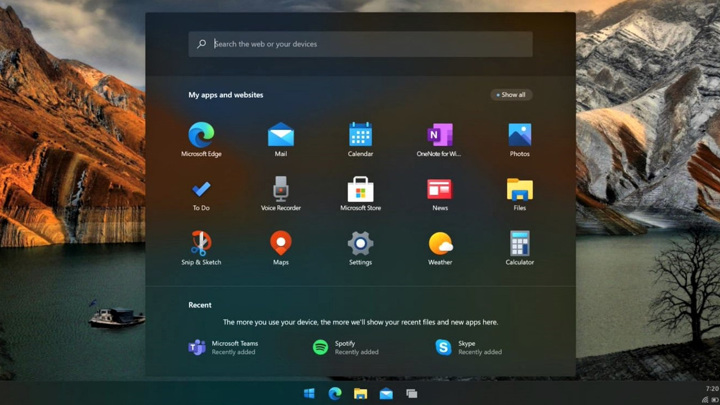Image resolution: width=720 pixels, height=405 pixels.
Task: Open Task View from the taskbar
Action: (411, 394)
